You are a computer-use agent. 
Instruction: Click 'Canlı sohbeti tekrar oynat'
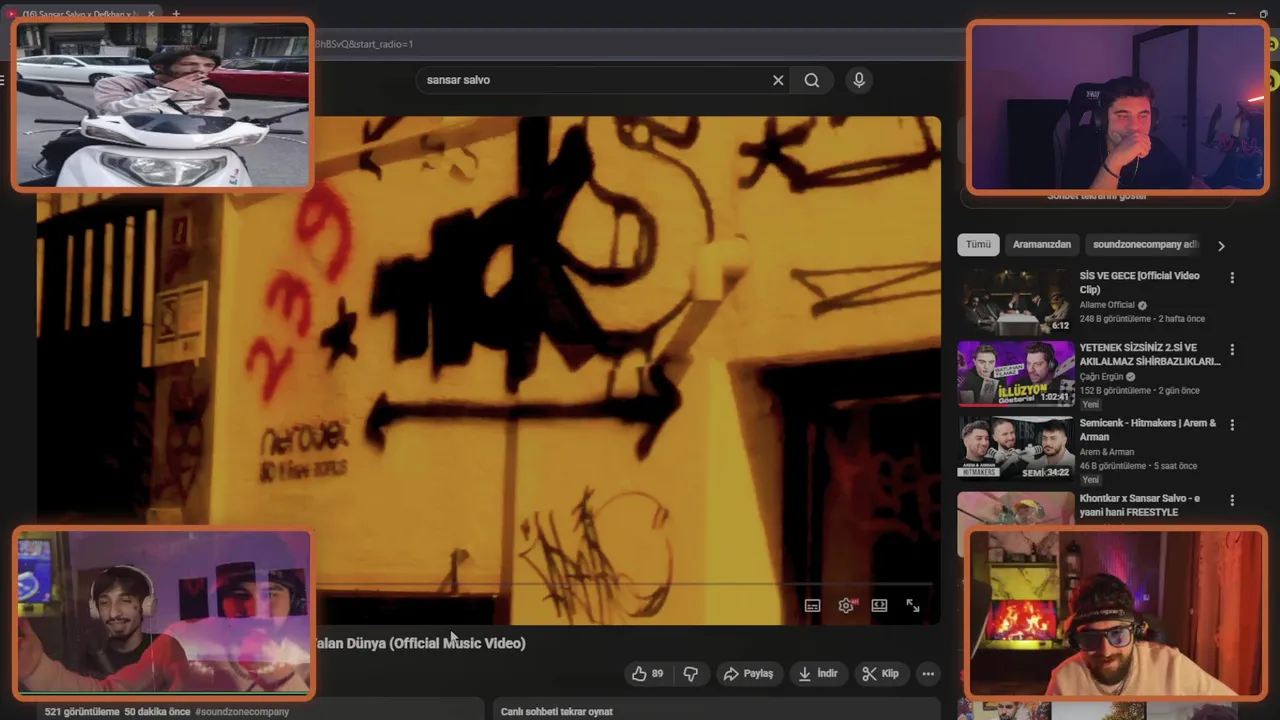[556, 712]
